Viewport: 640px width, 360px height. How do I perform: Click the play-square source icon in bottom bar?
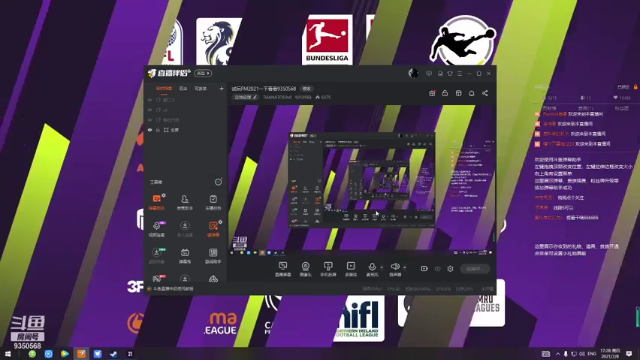[x=351, y=269]
